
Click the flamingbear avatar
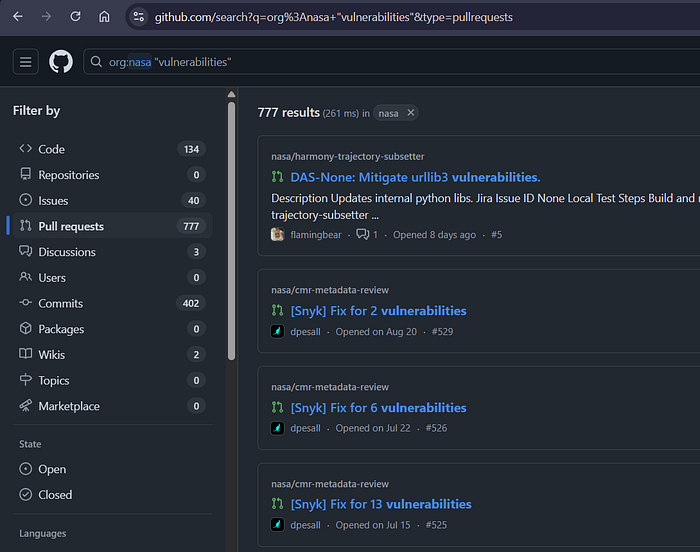tap(277, 234)
